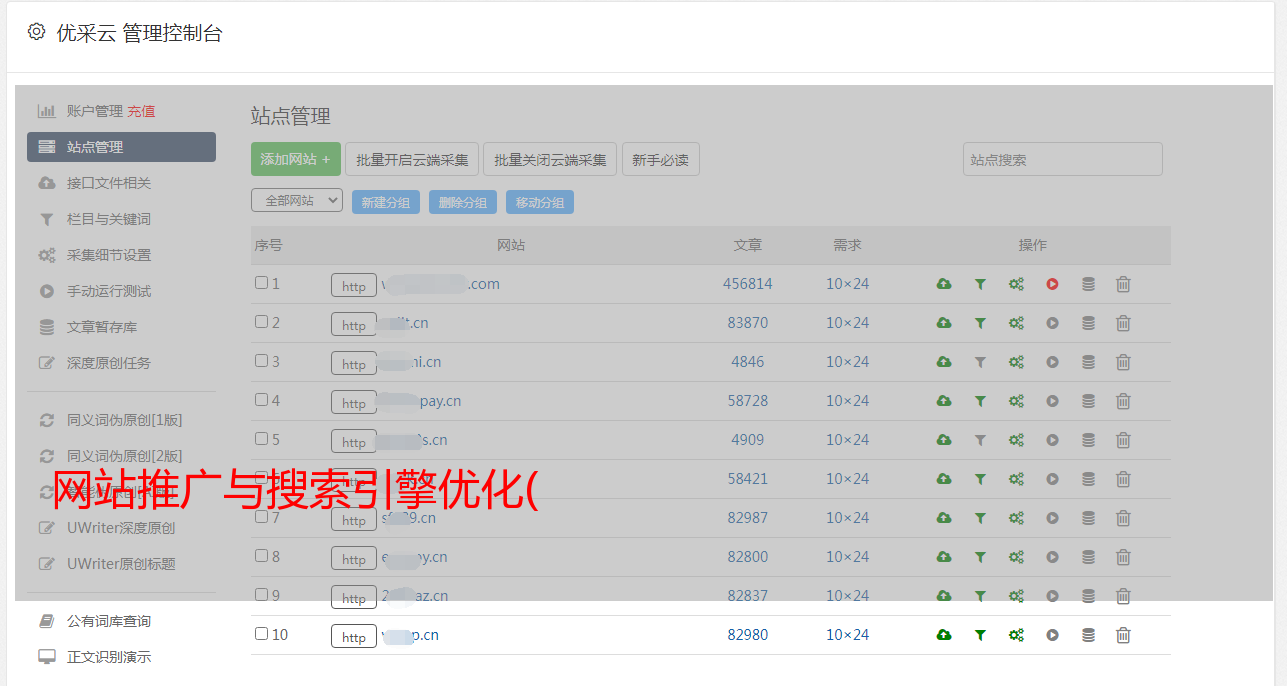The image size is (1287, 686).
Task: Click the play icon in row 10
Action: pyautogui.click(x=1052, y=635)
